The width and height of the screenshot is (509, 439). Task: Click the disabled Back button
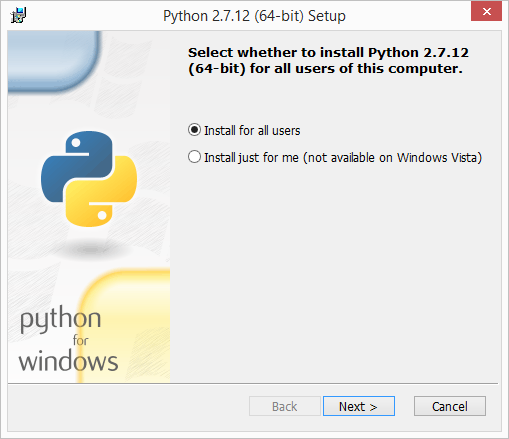click(285, 406)
